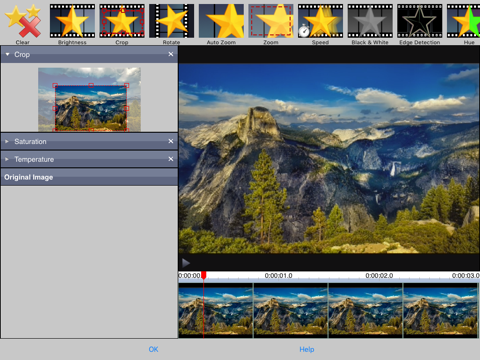Add the Brightness effect

72,24
